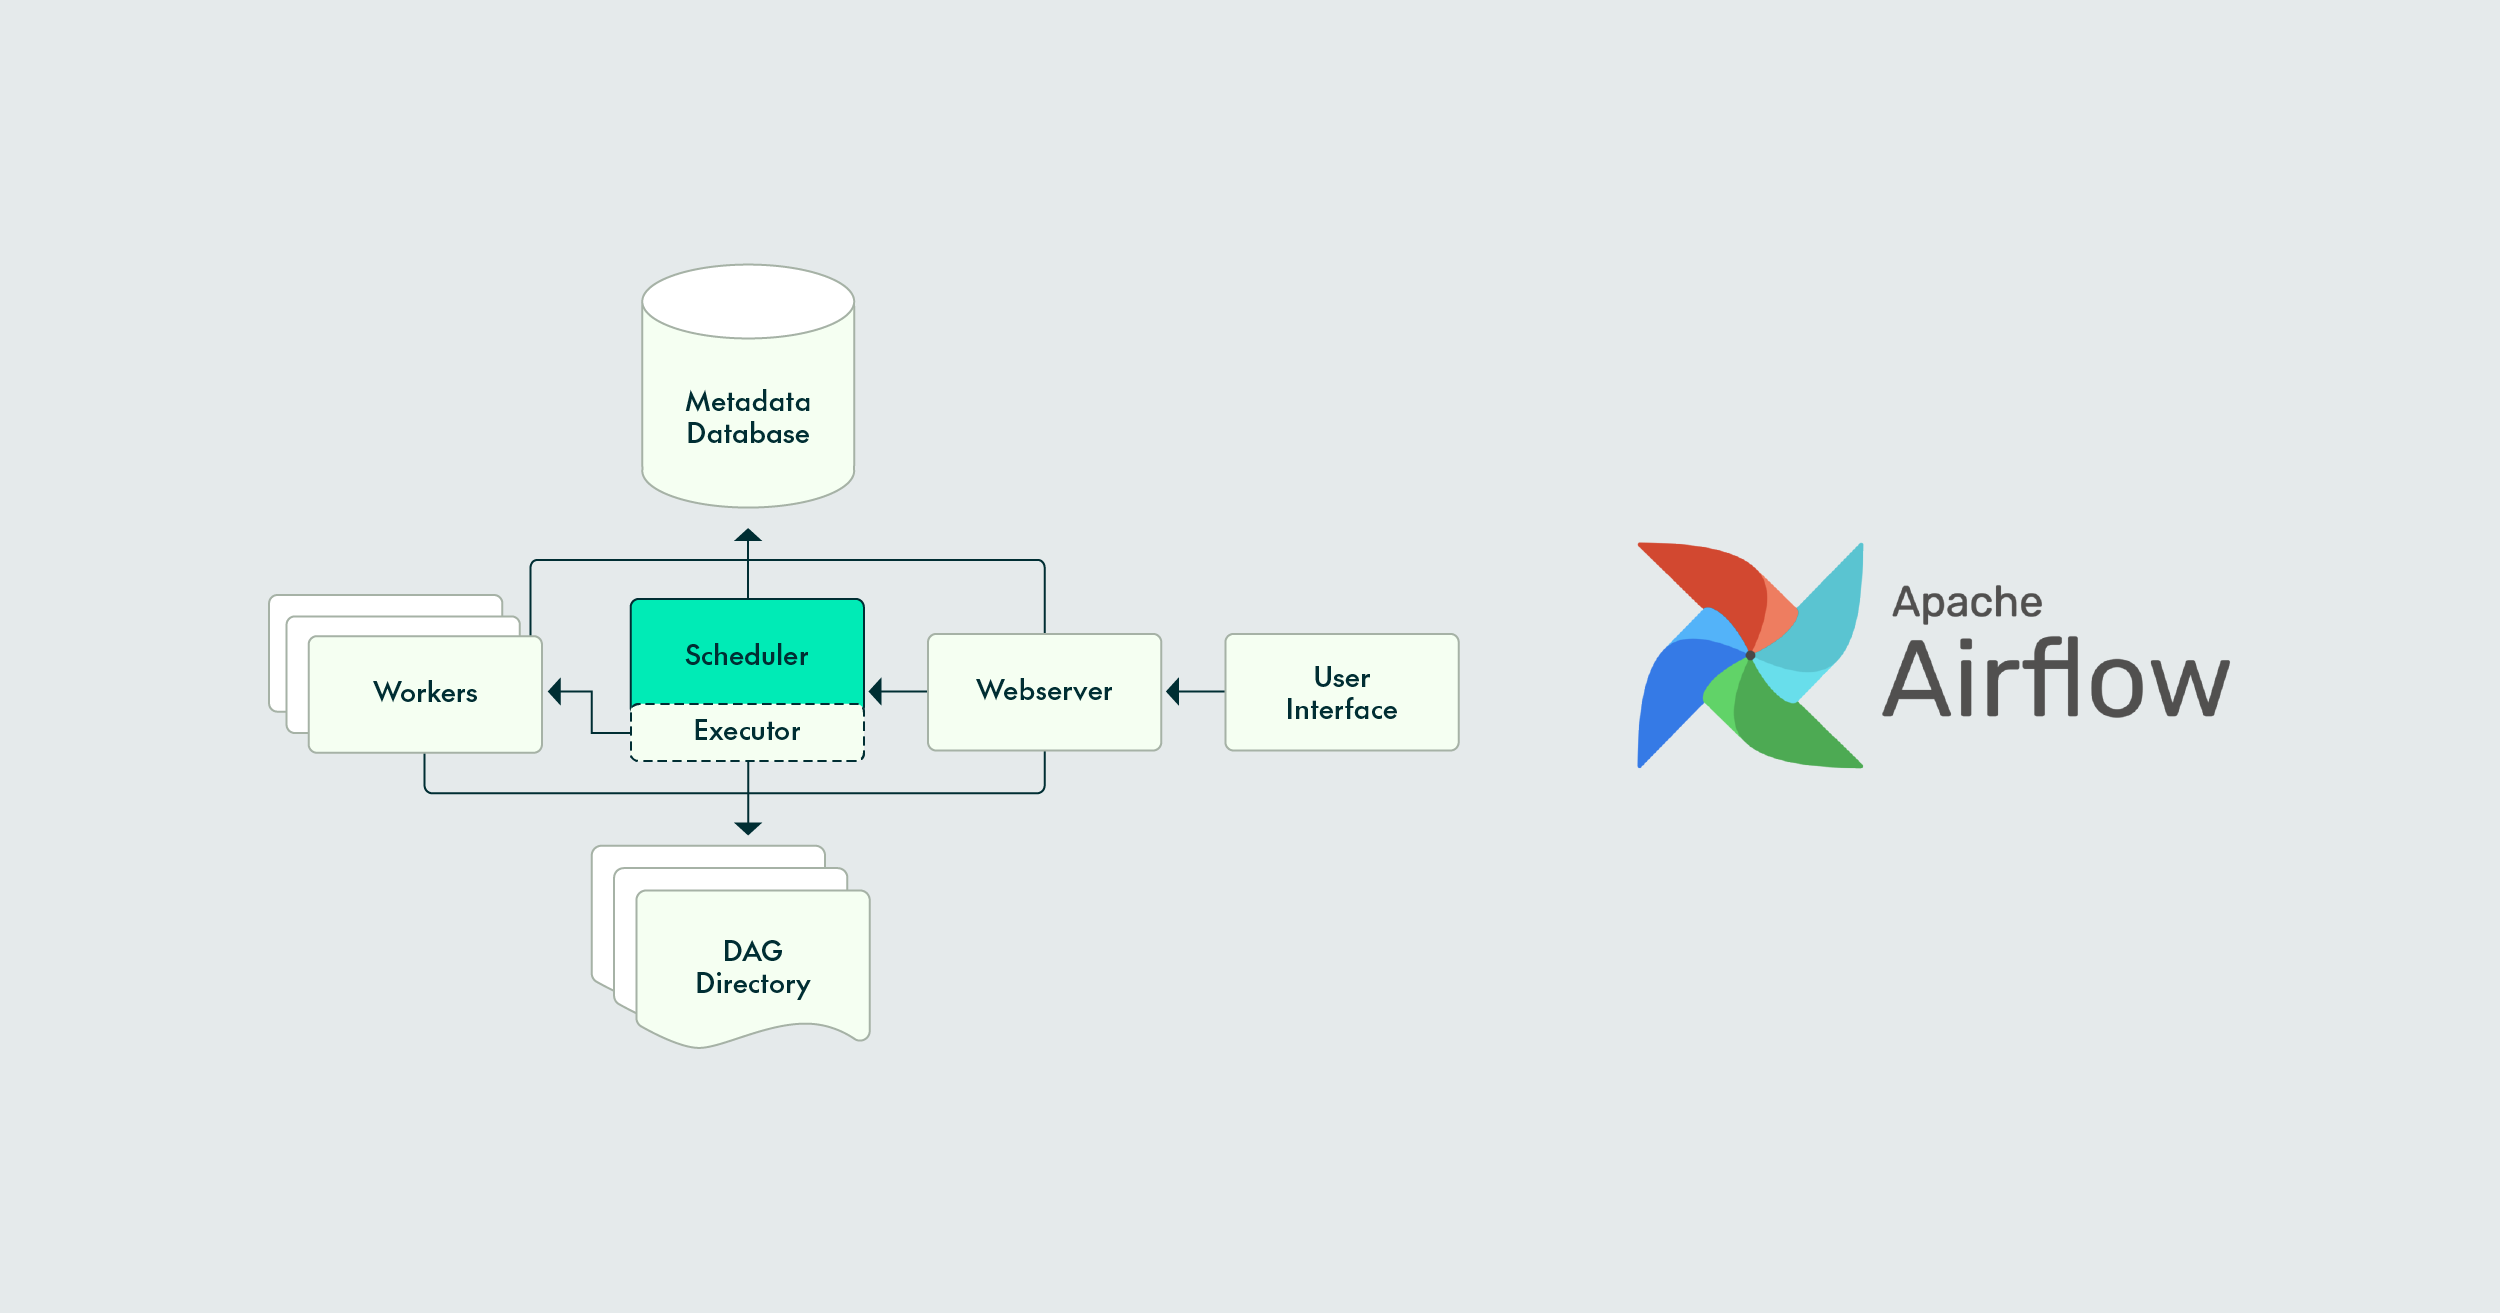Select the Webserver box label

point(1044,691)
